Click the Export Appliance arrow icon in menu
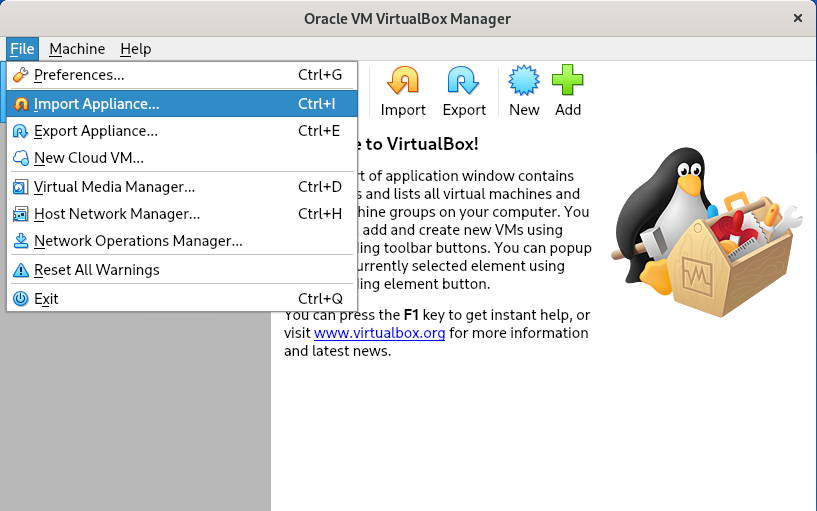Screen dimensions: 817x511 (x=20, y=131)
